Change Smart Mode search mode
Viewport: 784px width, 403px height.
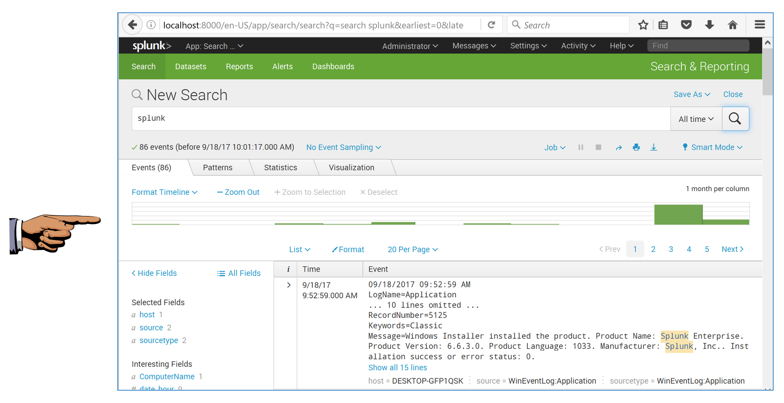coord(712,148)
